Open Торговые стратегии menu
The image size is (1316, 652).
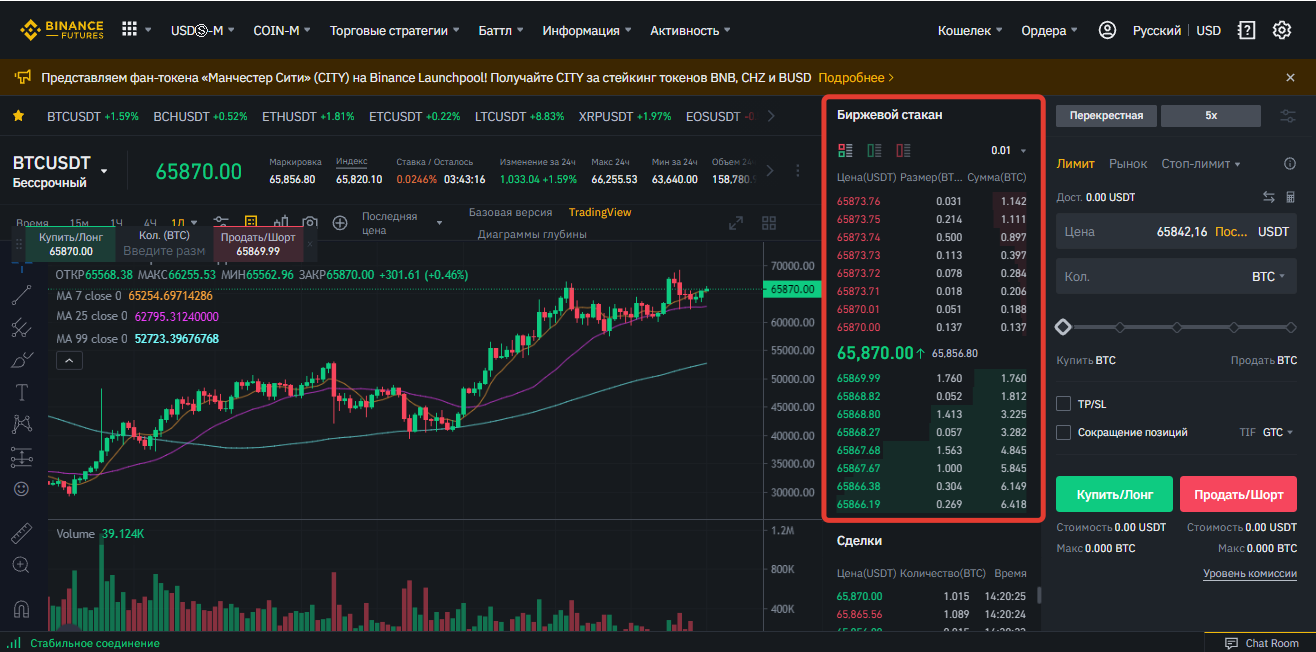coord(395,30)
